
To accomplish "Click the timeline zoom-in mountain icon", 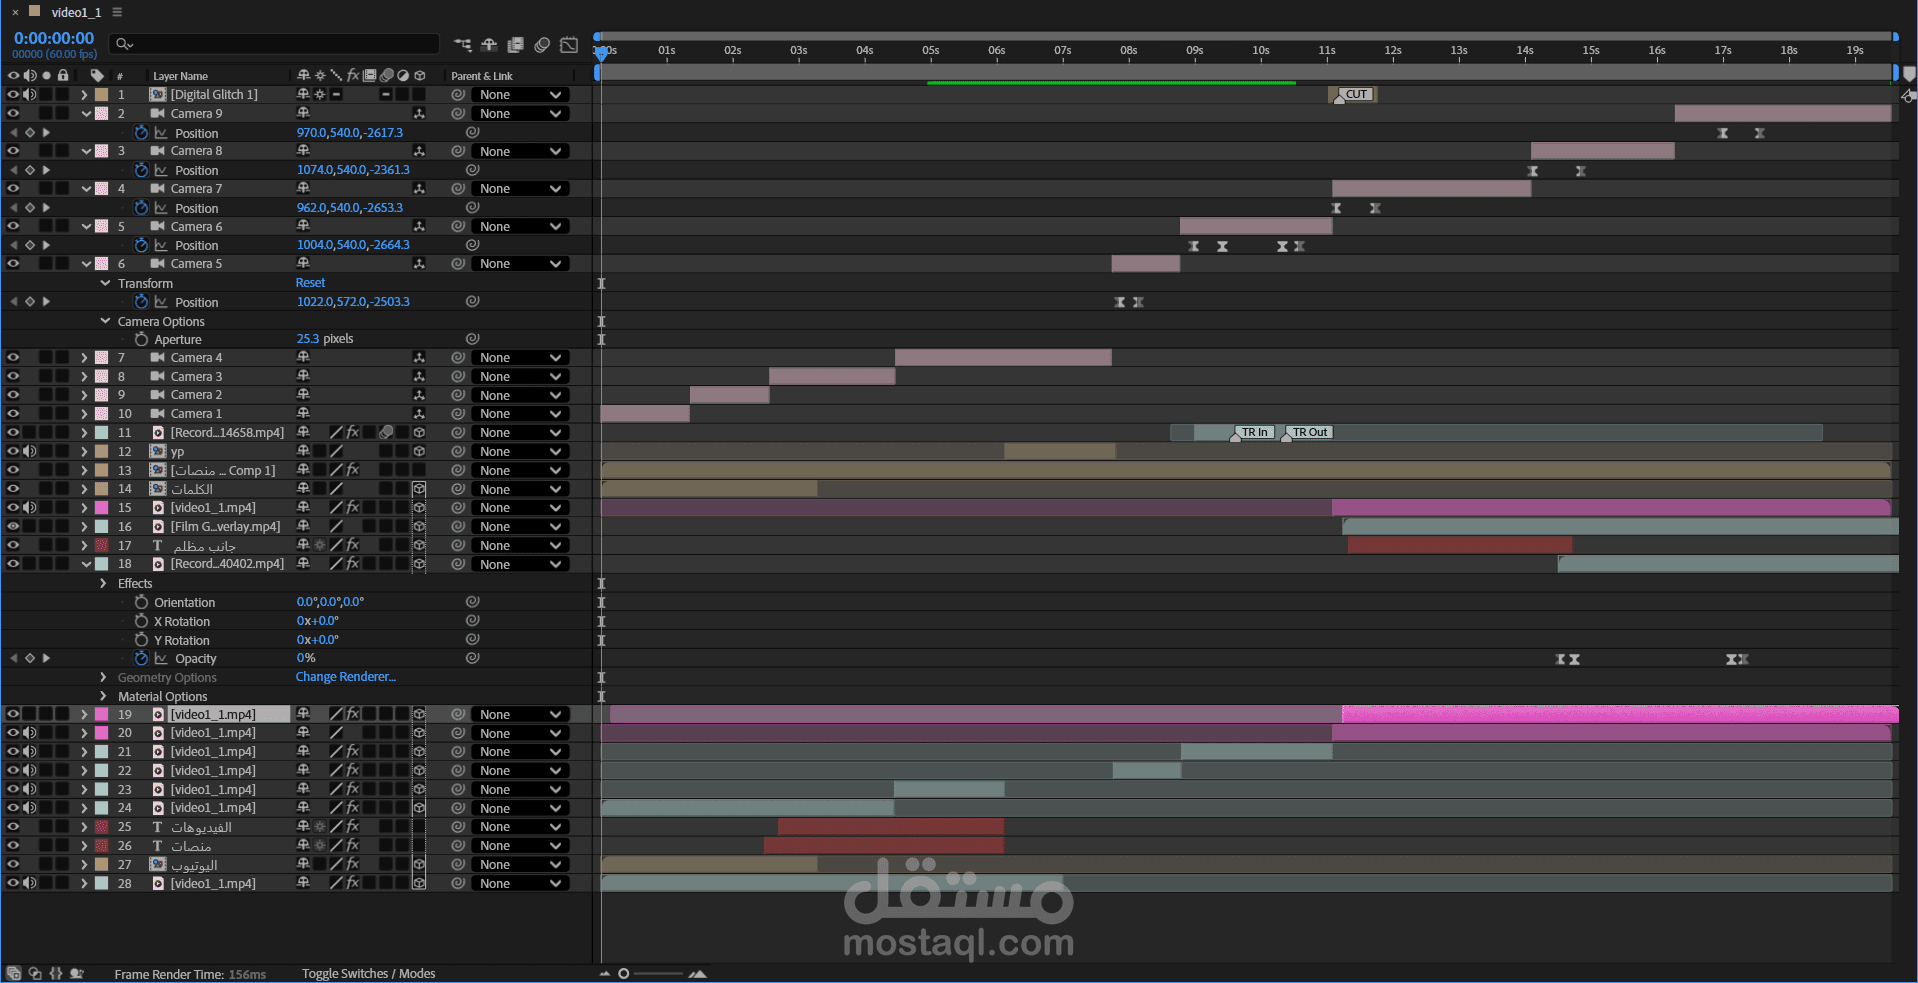I will pyautogui.click(x=697, y=973).
